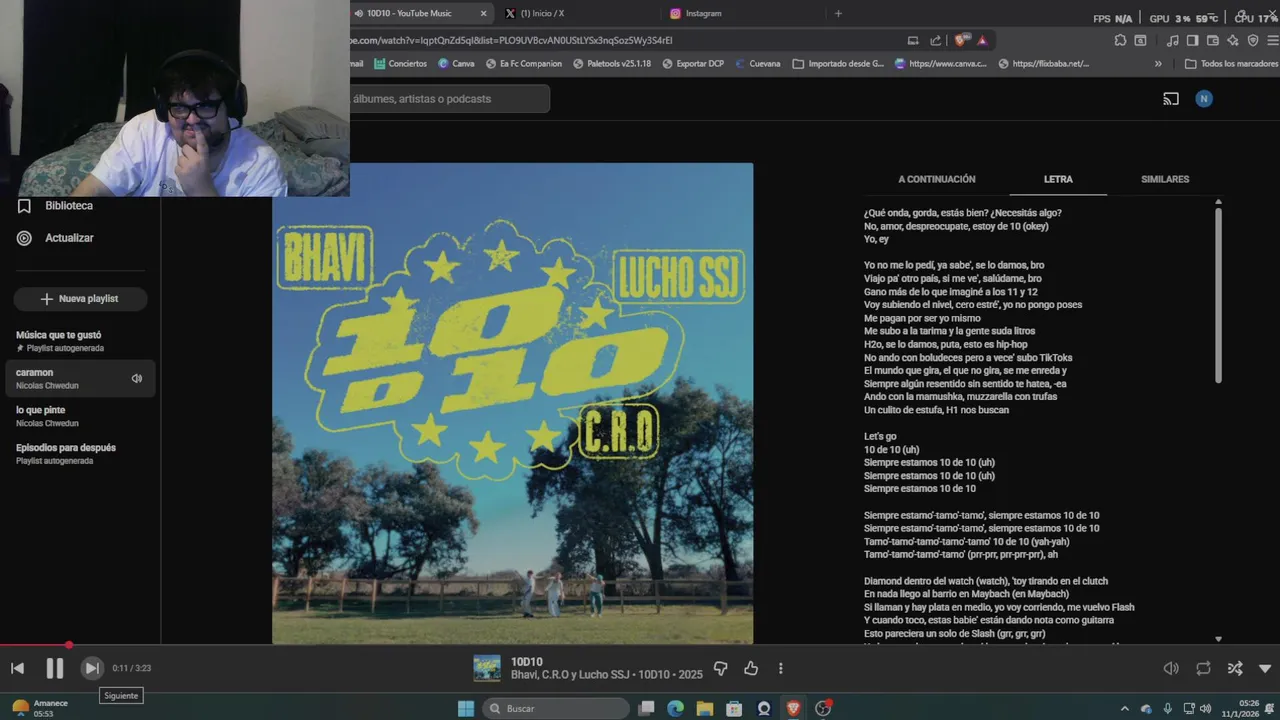Click the player volume icon
Viewport: 1280px width, 720px height.
point(1171,668)
